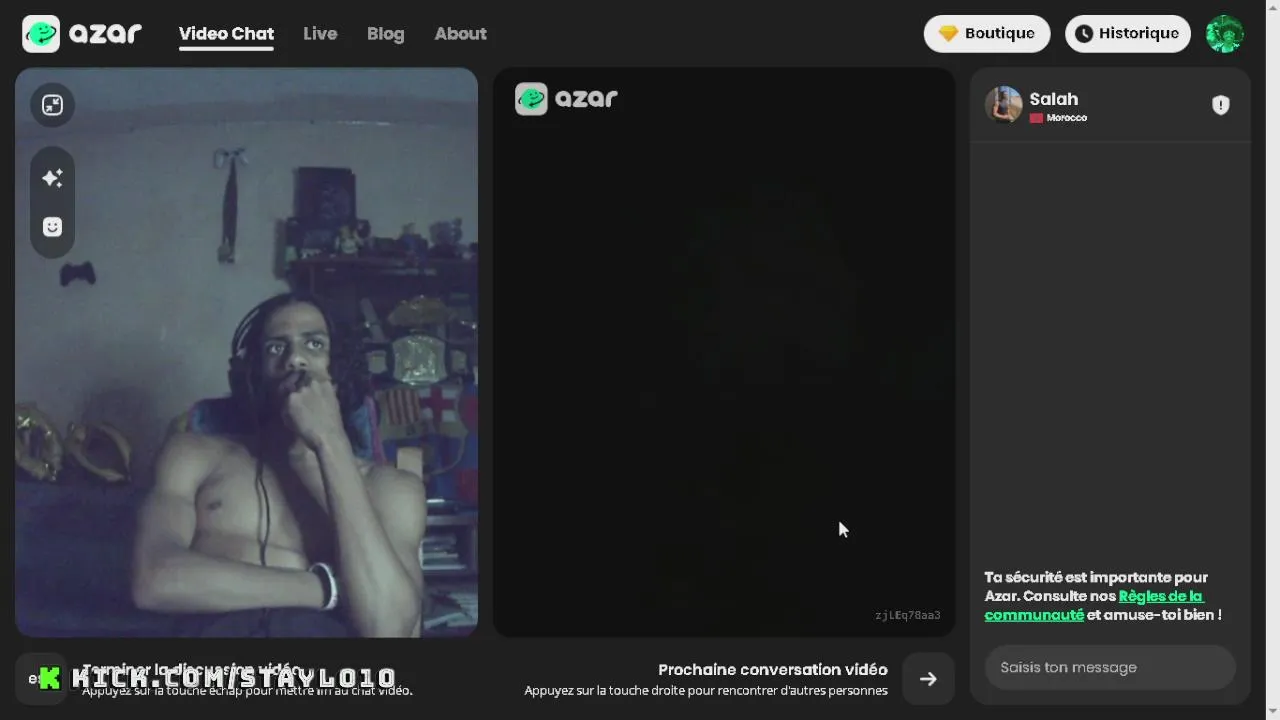Click the diamond icon on Boutique
1280x720 pixels.
pyautogui.click(x=948, y=33)
